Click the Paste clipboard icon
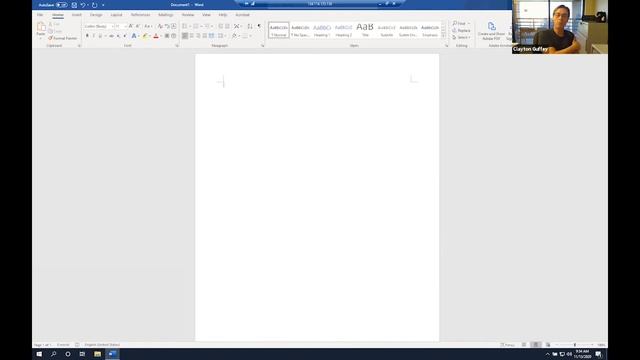This screenshot has width=640, height=360. point(41,27)
